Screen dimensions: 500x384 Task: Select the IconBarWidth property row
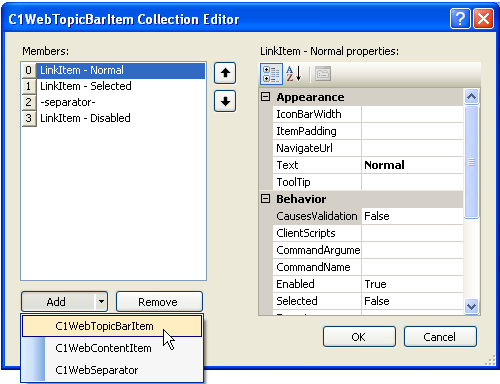tap(368, 114)
